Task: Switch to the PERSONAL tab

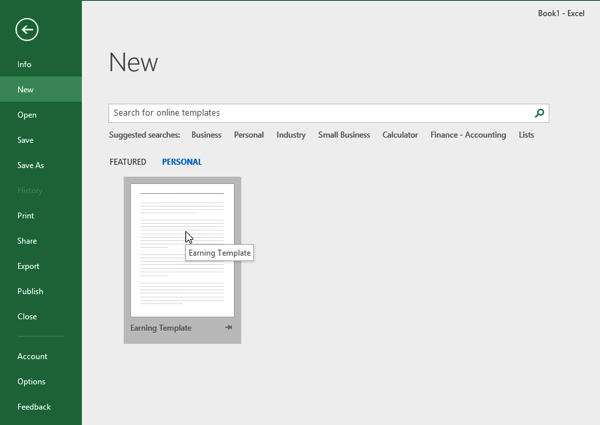Action: [x=181, y=162]
